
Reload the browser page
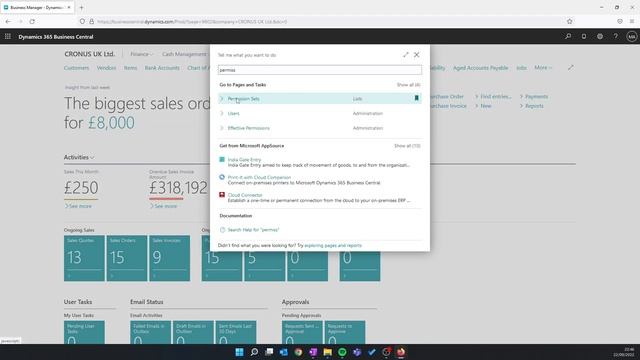pos(32,21)
